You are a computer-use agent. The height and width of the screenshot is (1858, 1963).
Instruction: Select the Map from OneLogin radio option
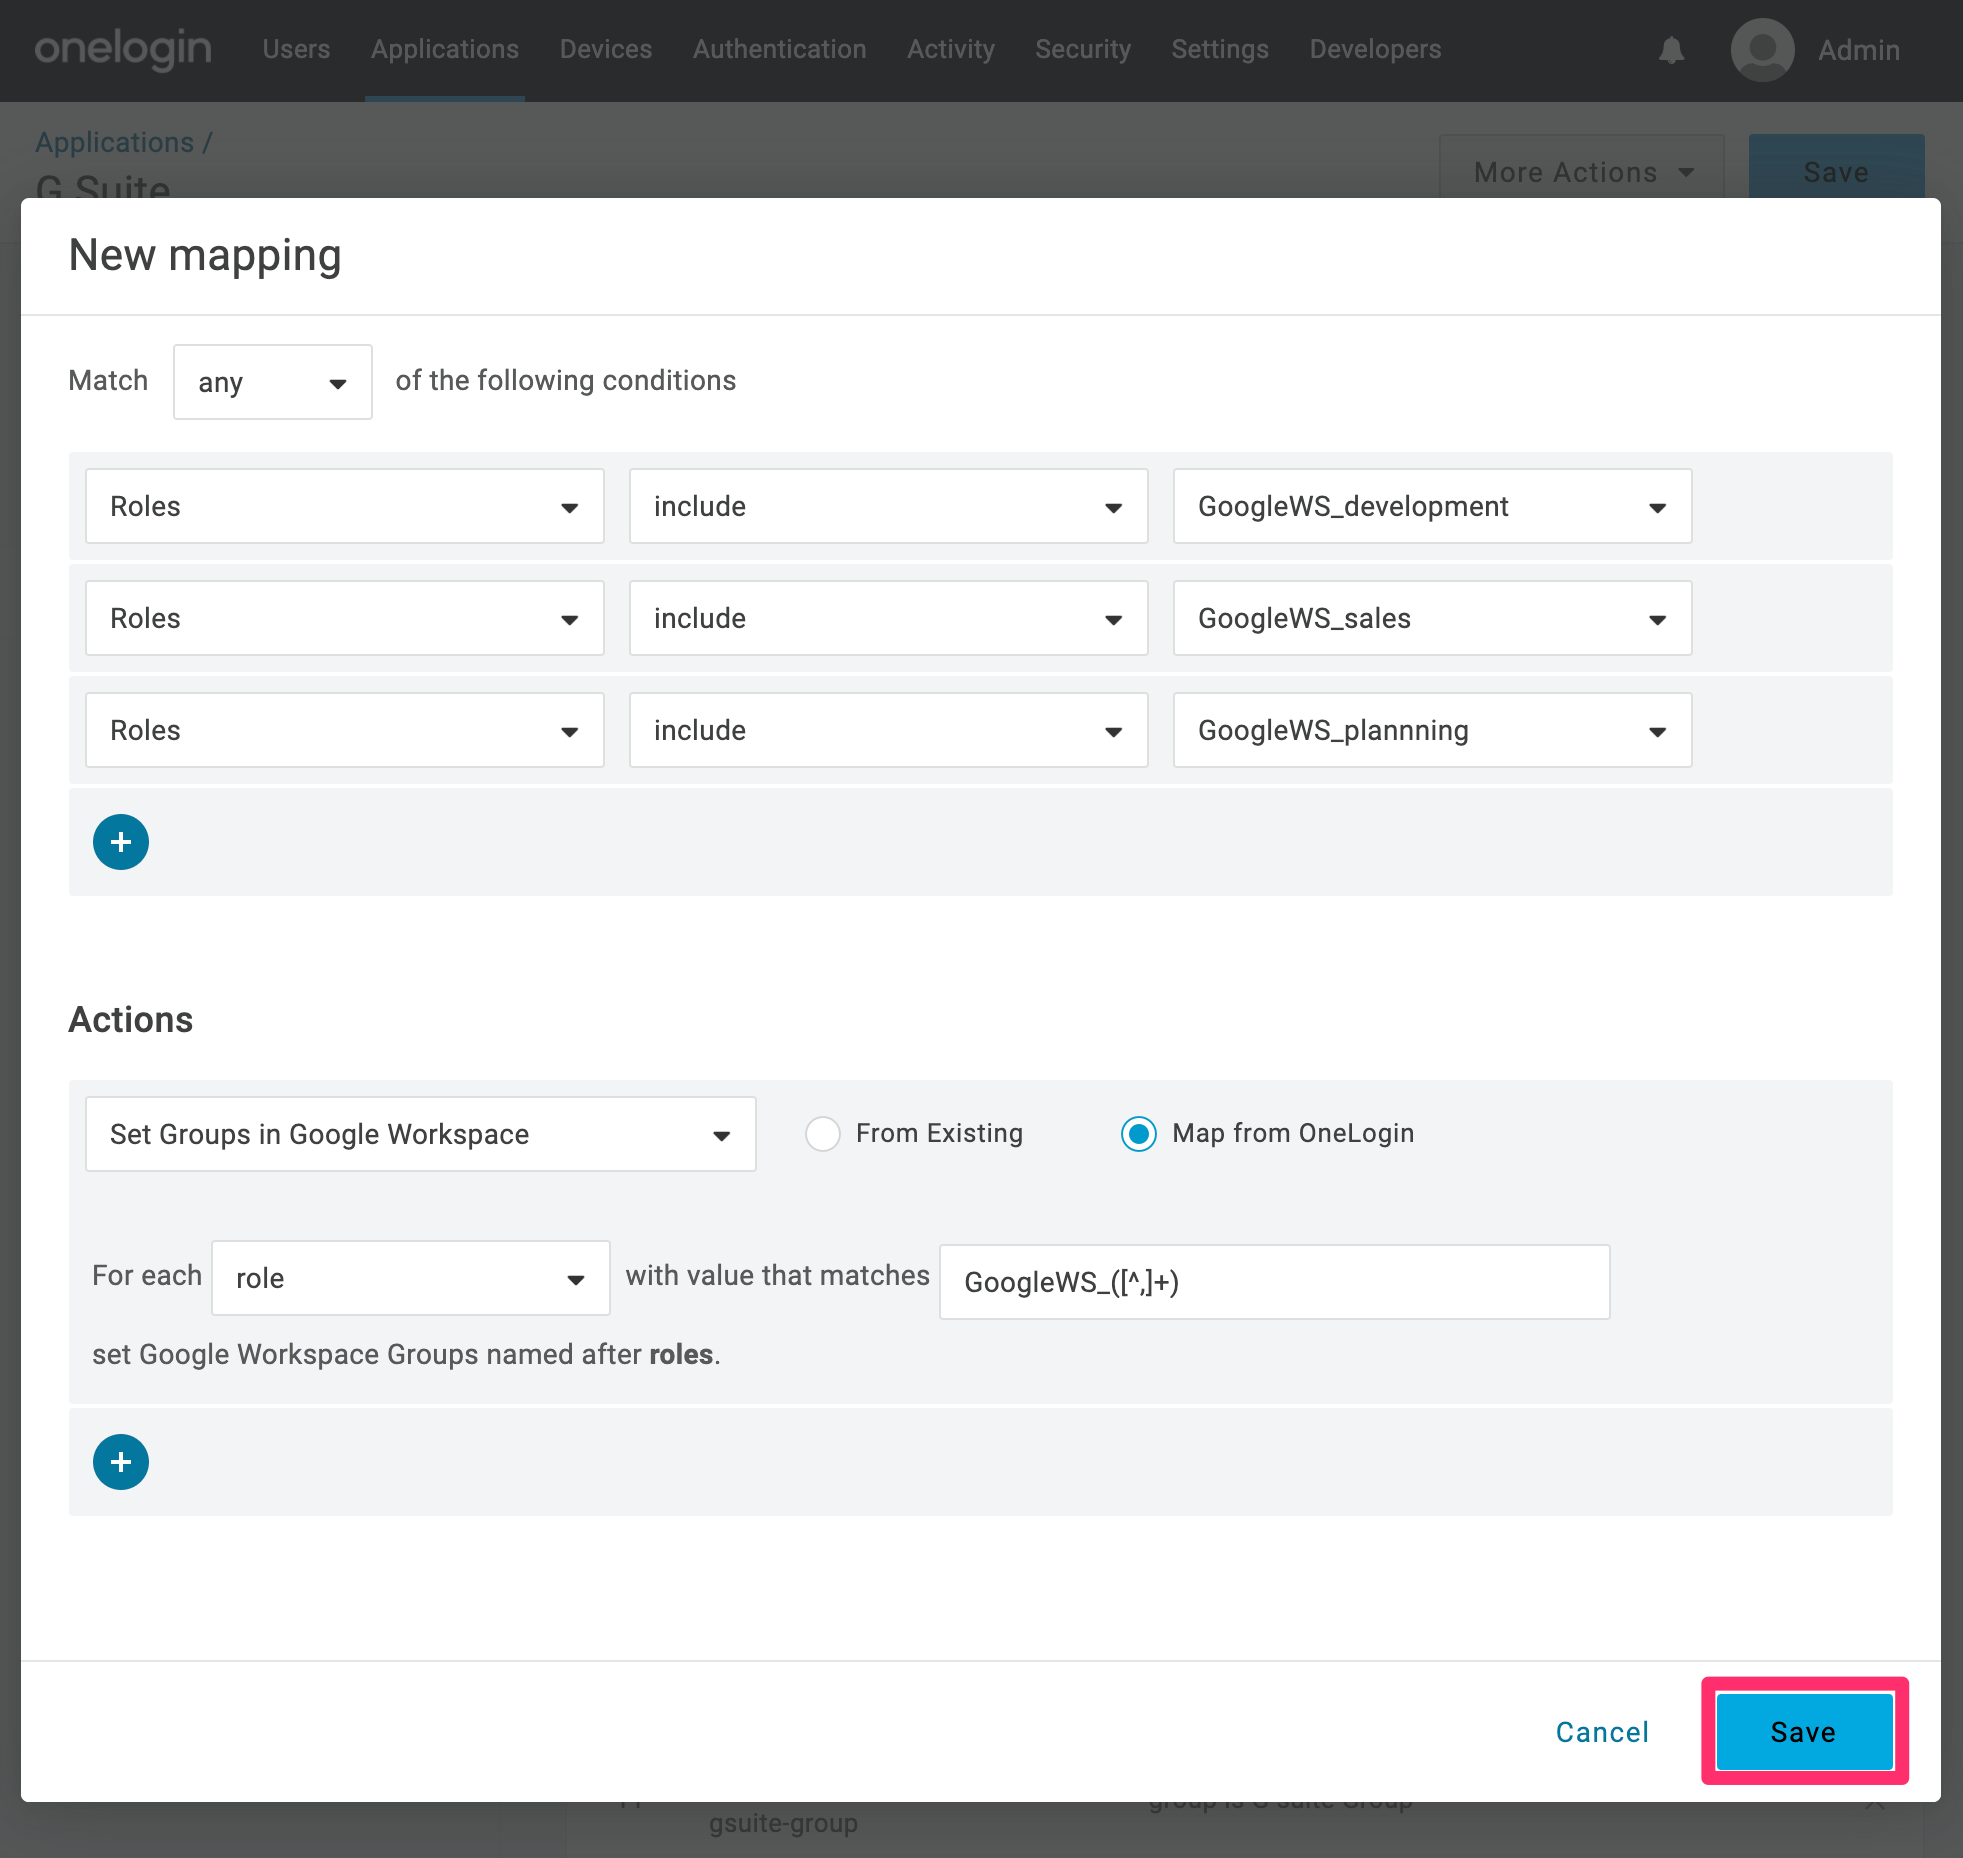click(1139, 1134)
